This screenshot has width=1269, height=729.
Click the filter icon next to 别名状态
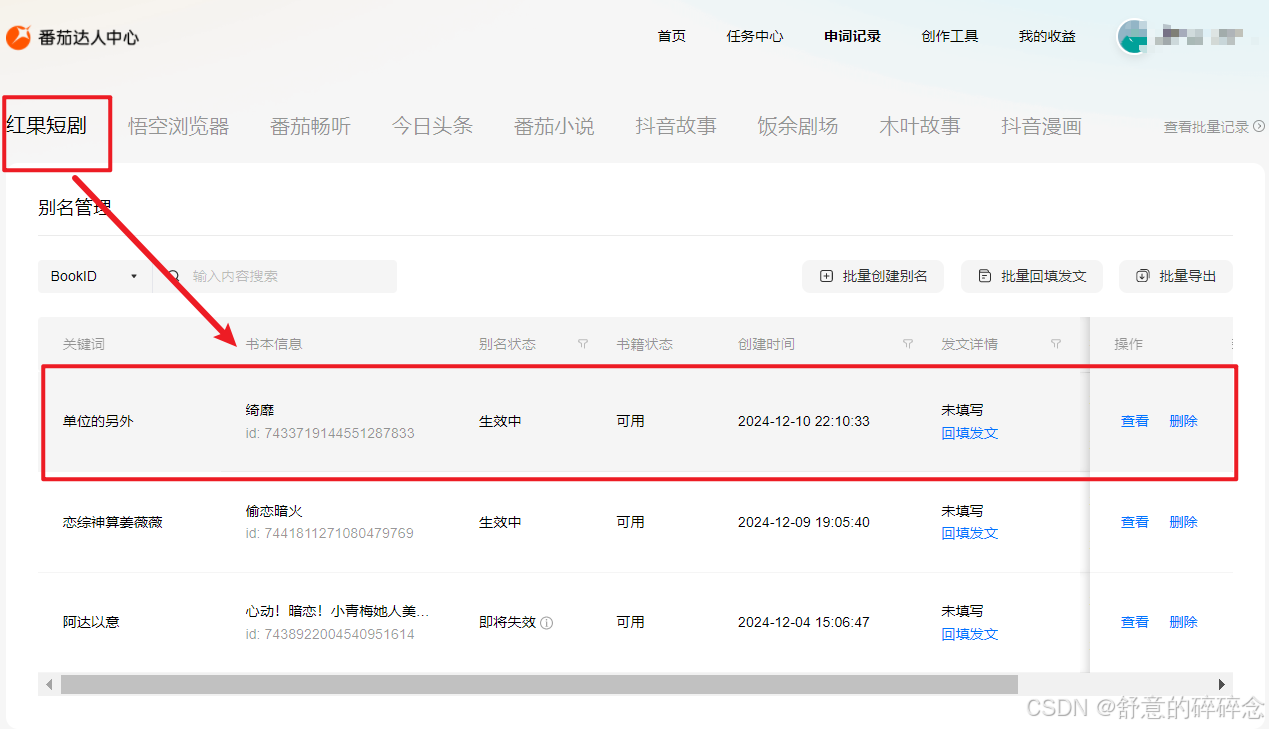tap(583, 344)
